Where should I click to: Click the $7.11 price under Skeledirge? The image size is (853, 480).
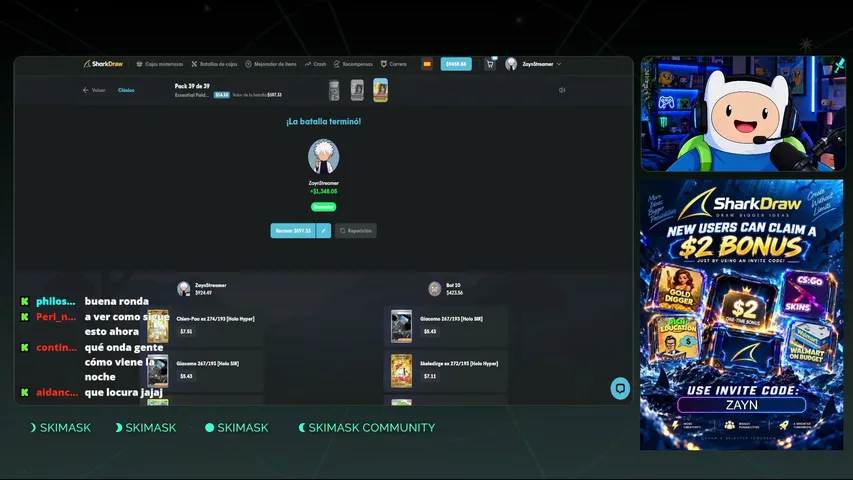click(430, 376)
